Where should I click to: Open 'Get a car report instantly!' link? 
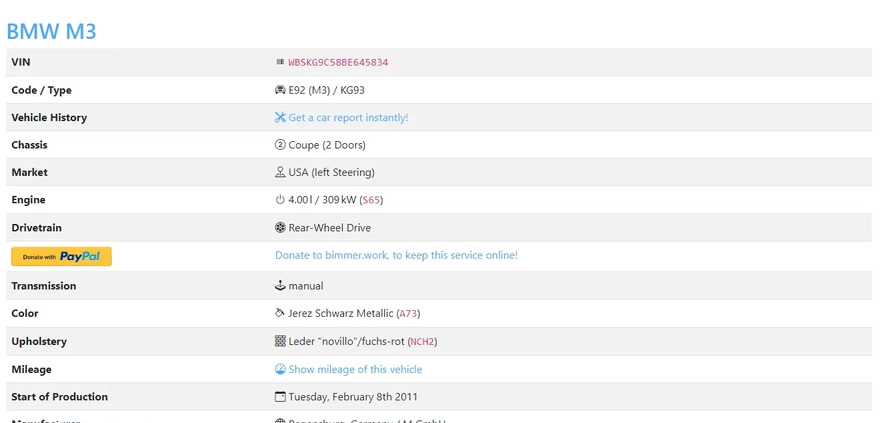349,118
